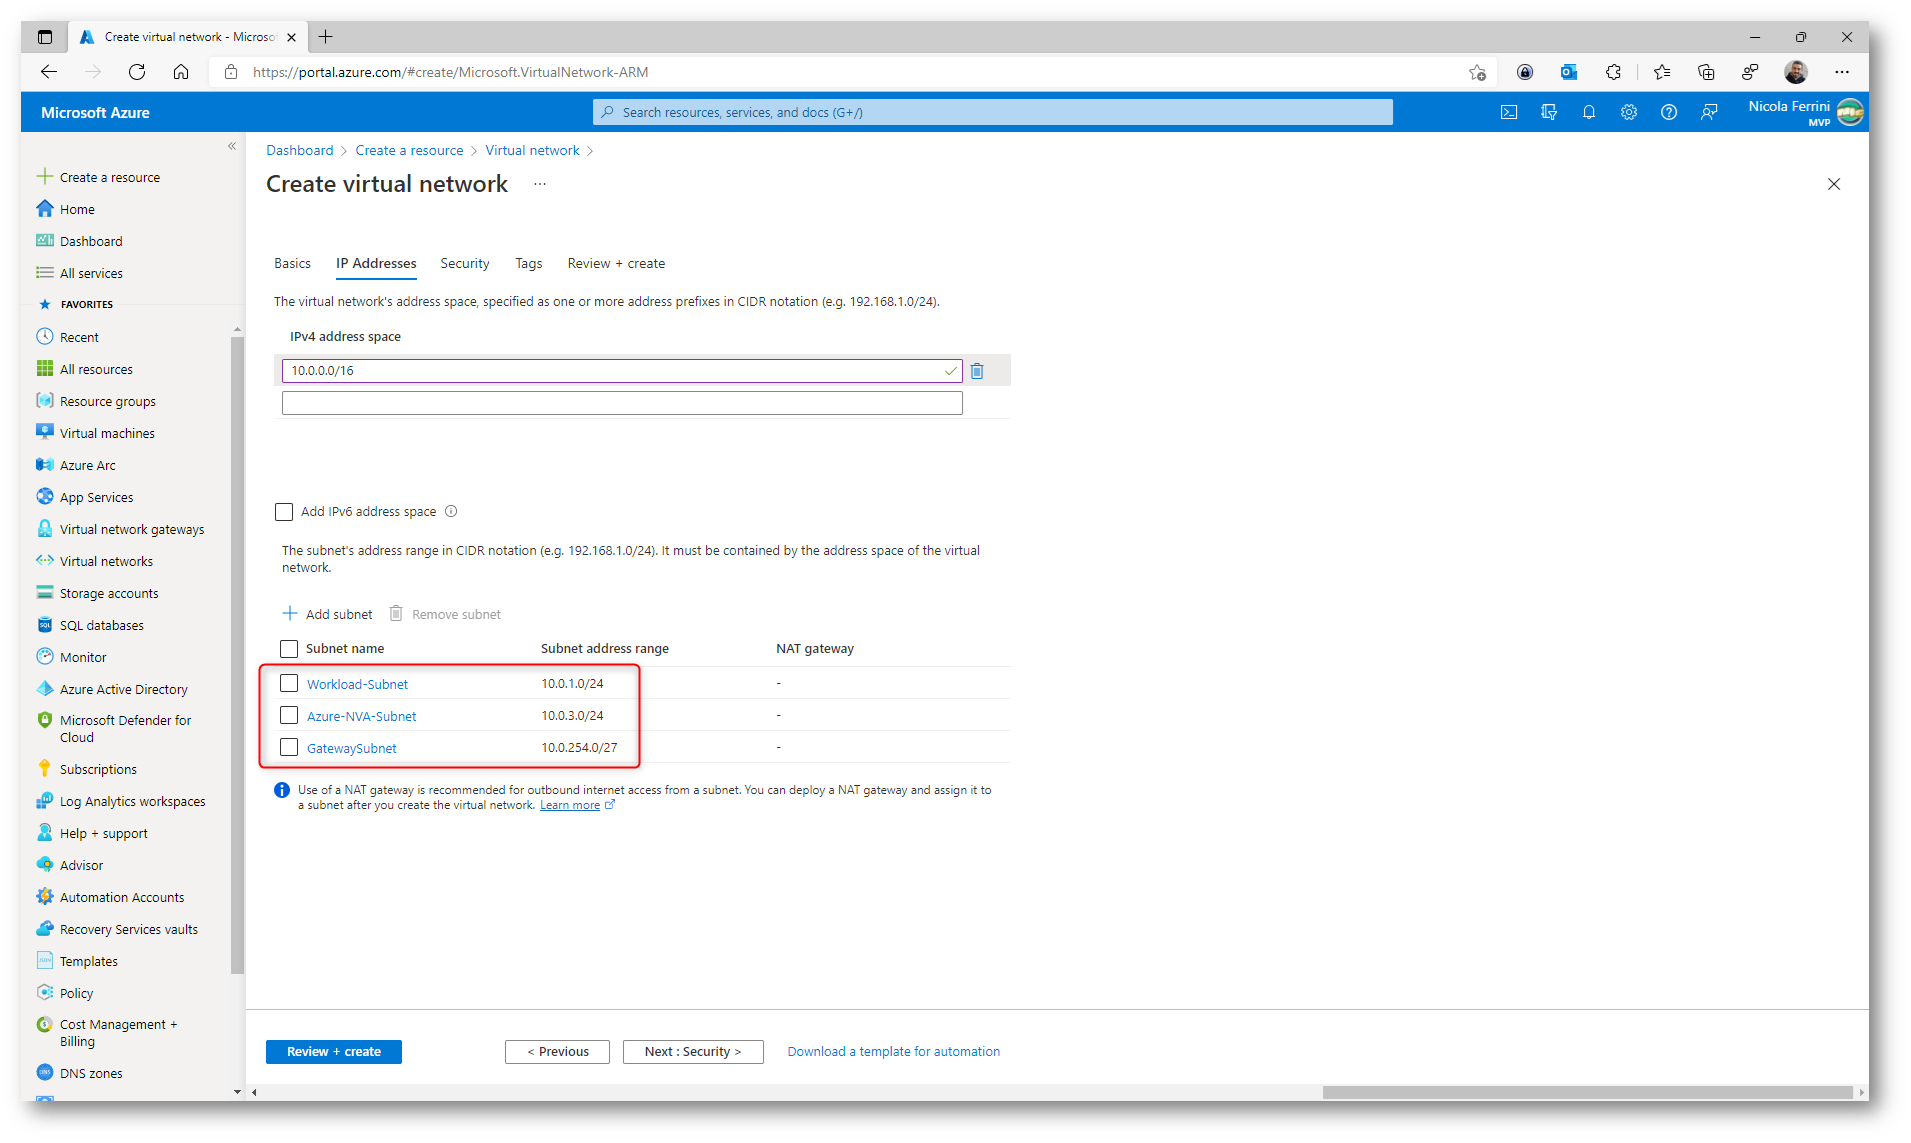Open the GatewaySubnet link
Image resolution: width=1911 pixels, height=1143 pixels.
pyautogui.click(x=351, y=749)
